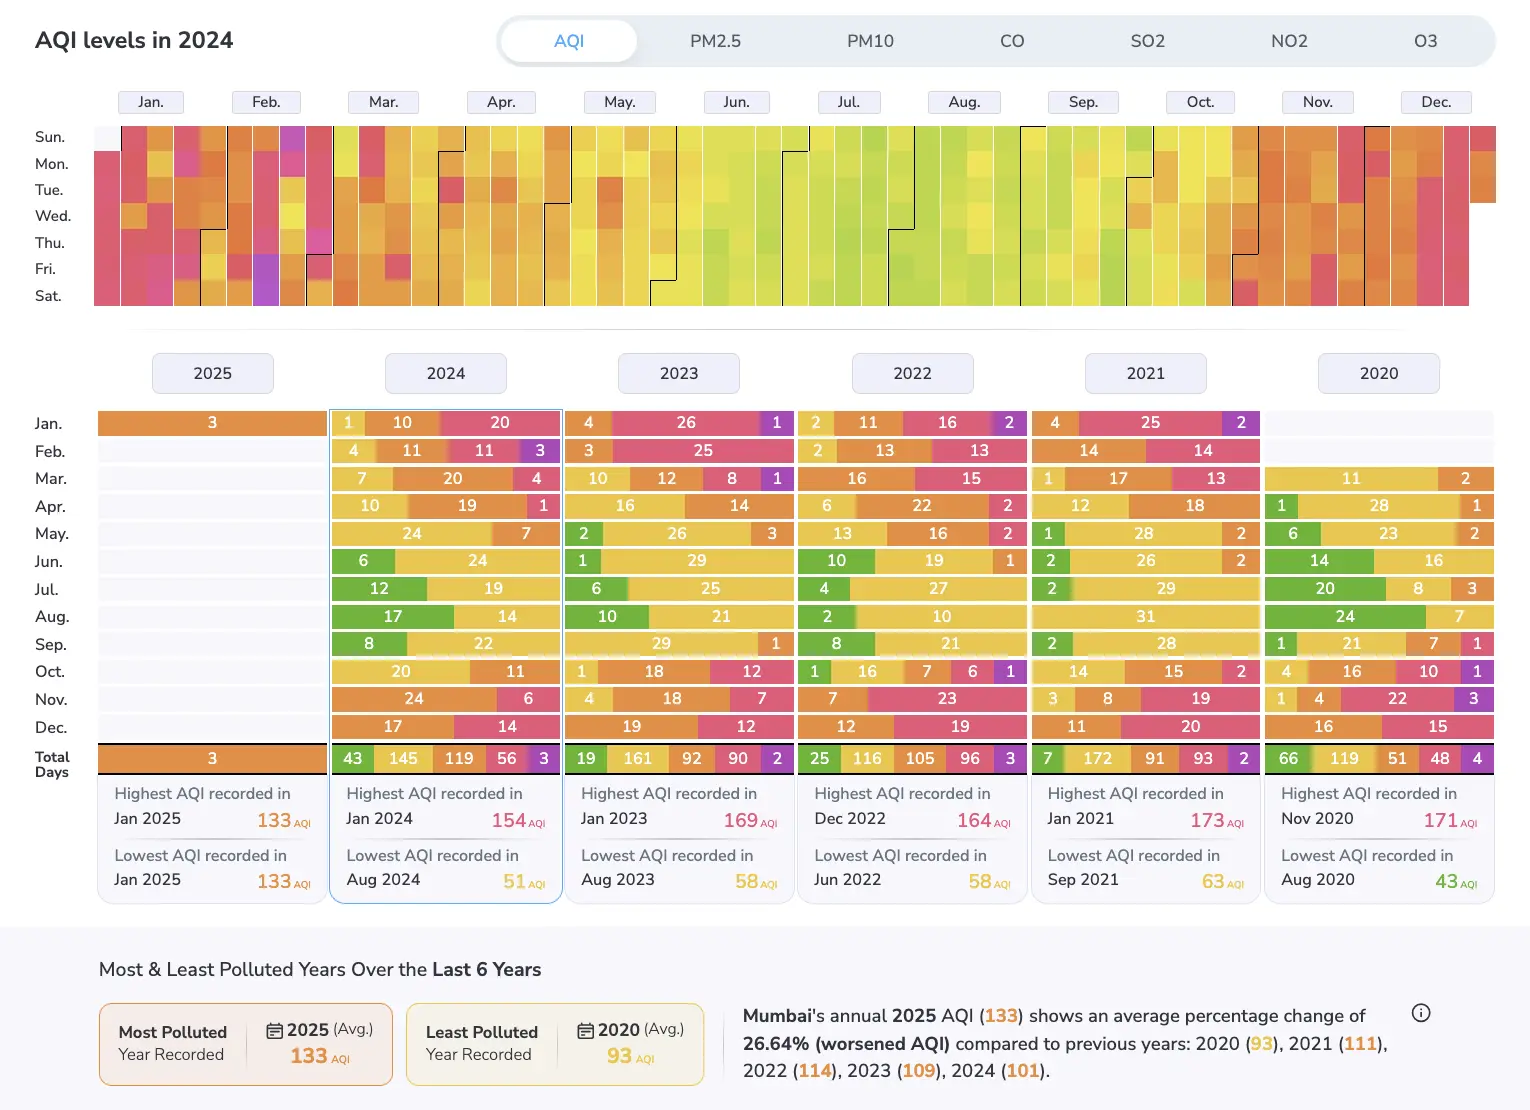The image size is (1530, 1110).
Task: Click the Total Days row label
Action: (52, 764)
